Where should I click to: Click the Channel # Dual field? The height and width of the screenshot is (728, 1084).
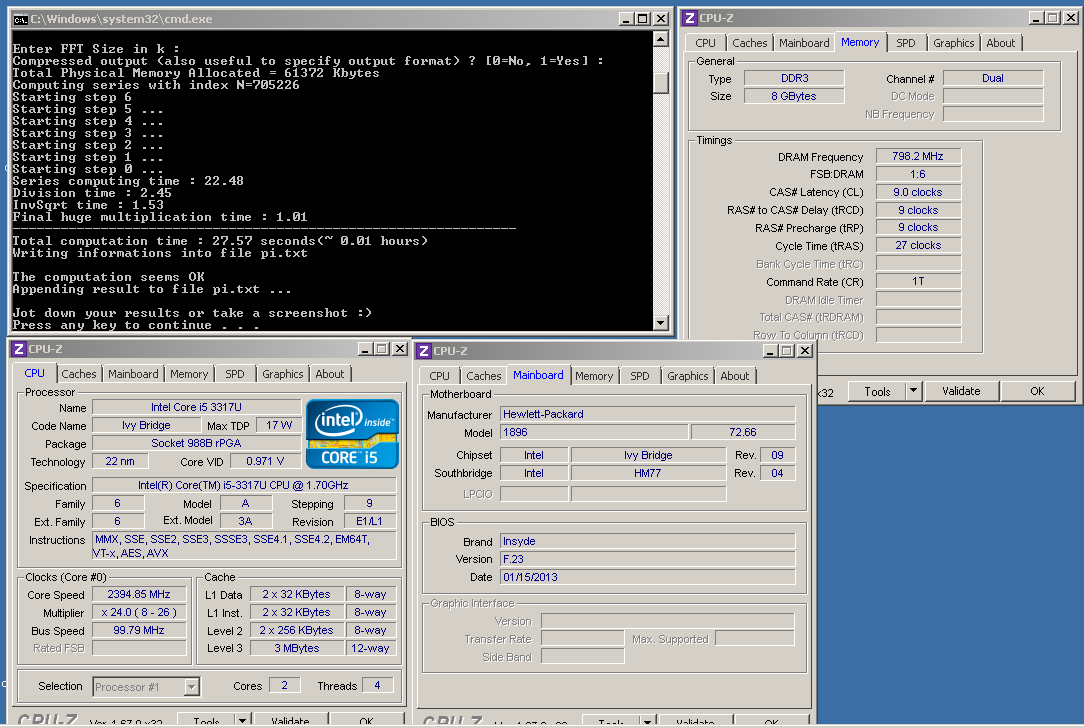tap(993, 78)
